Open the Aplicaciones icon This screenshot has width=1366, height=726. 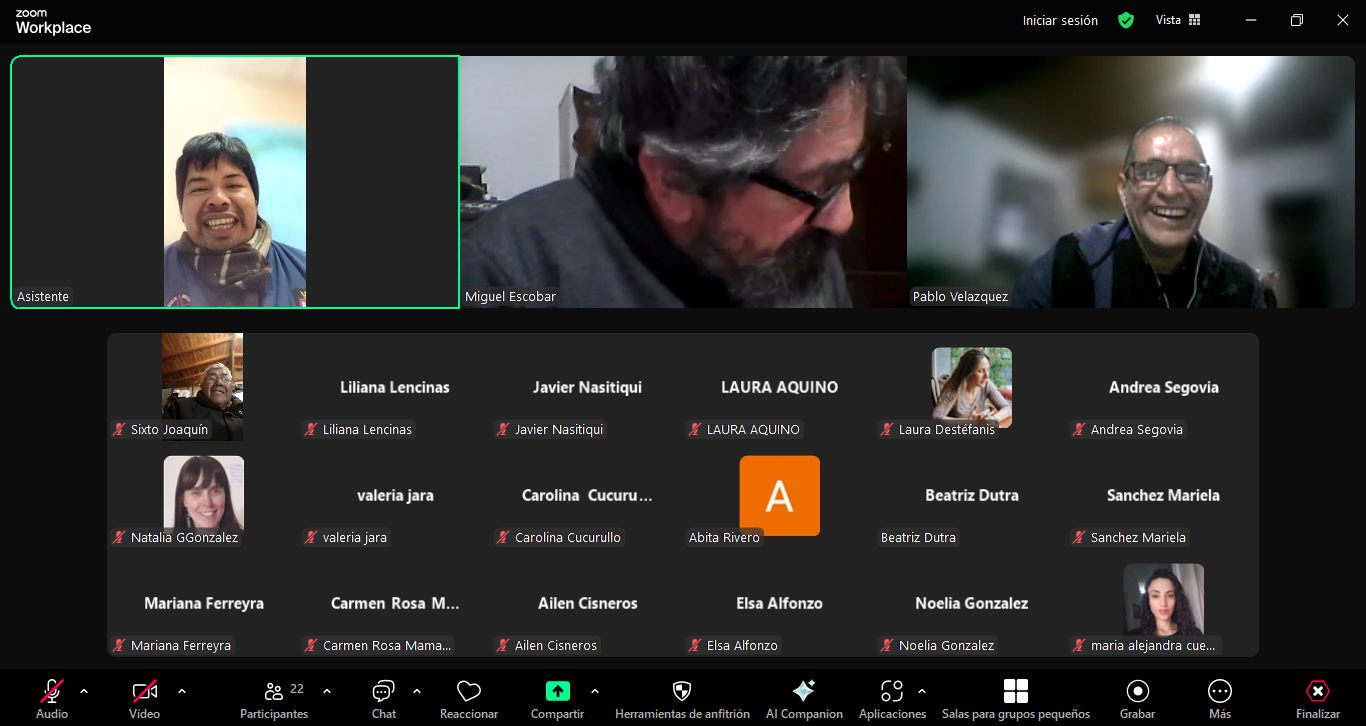(892, 691)
